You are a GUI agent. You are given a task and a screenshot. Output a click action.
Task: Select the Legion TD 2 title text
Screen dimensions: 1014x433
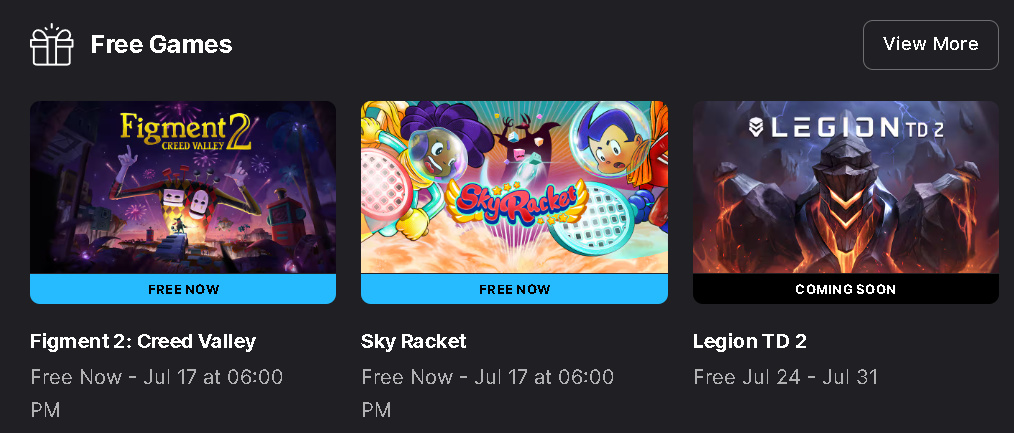point(750,341)
